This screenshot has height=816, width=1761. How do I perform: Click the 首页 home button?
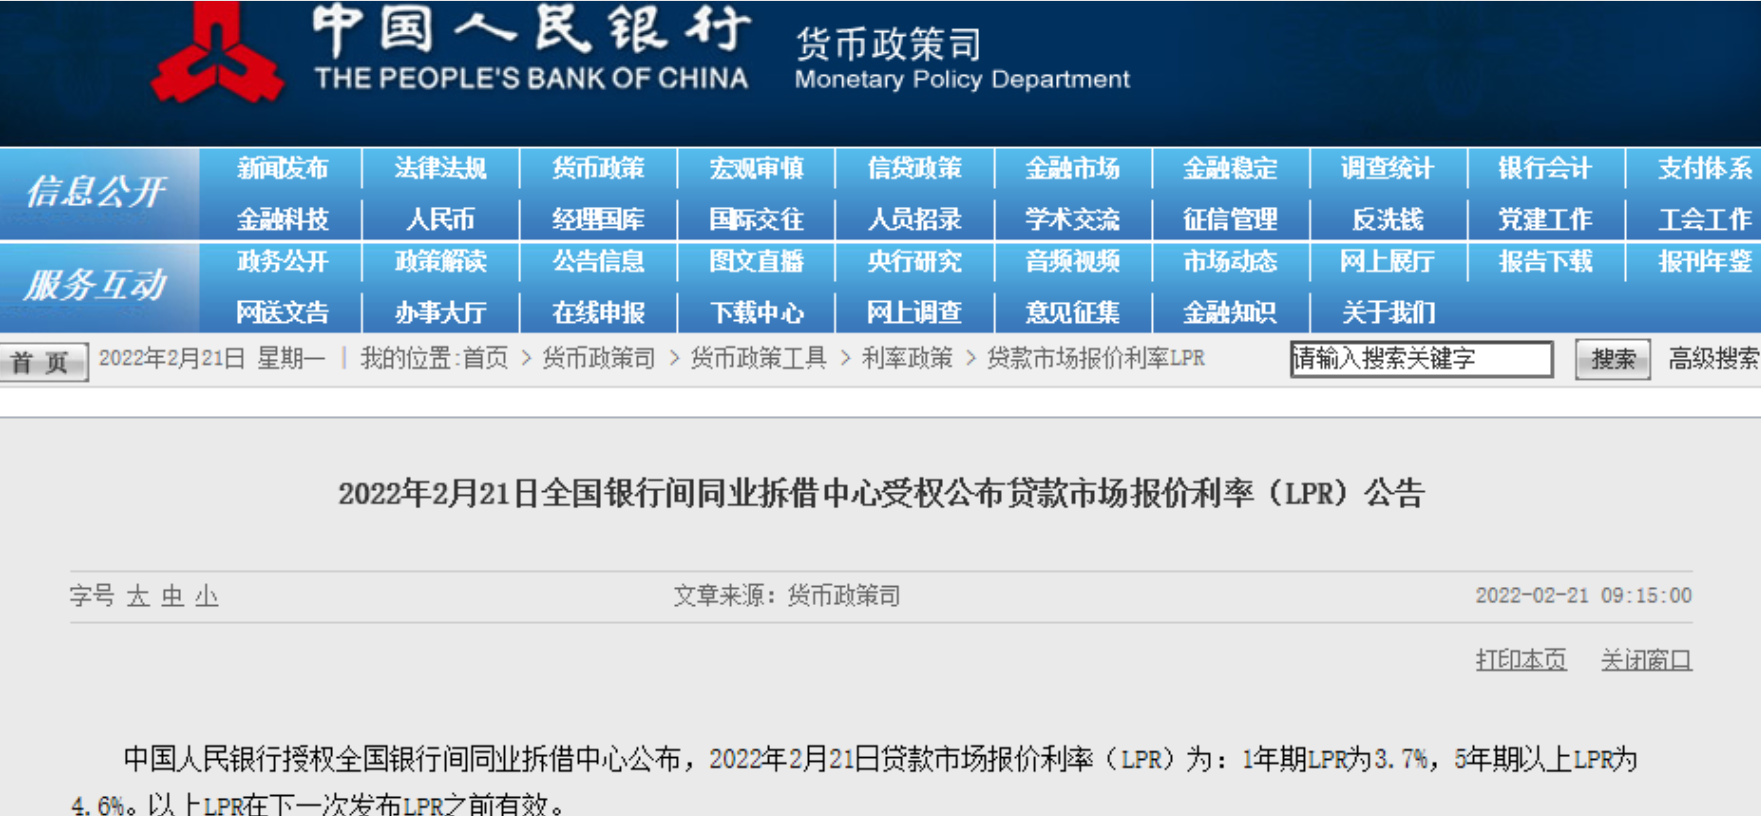point(42,361)
